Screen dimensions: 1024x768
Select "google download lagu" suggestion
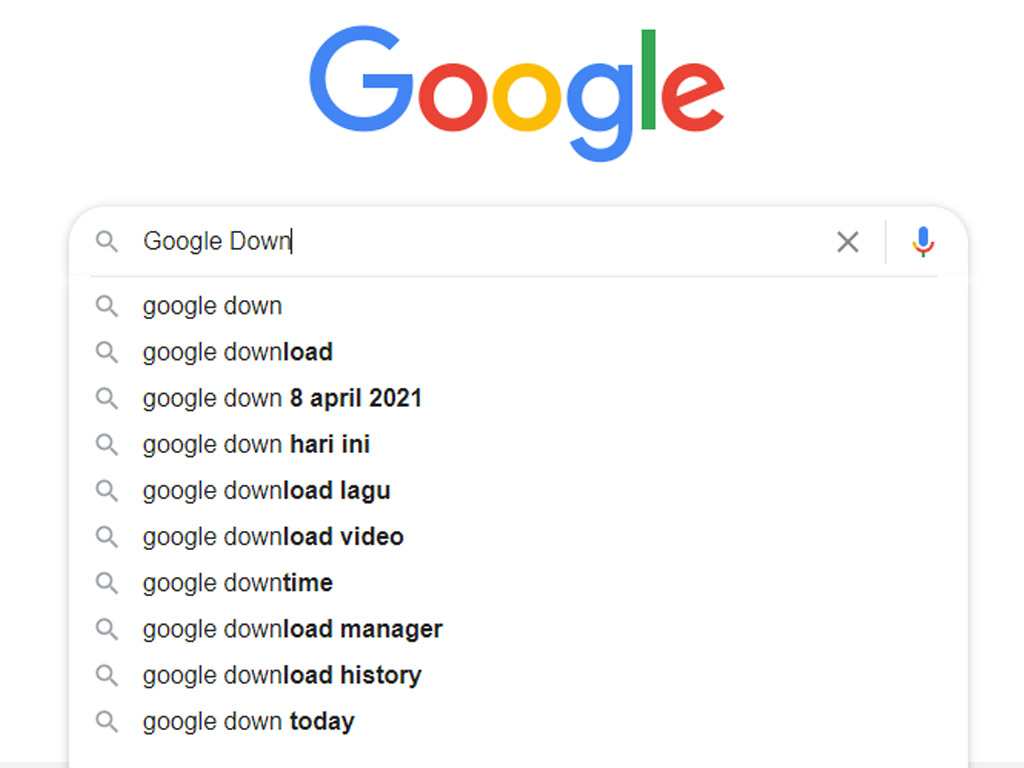pos(266,491)
